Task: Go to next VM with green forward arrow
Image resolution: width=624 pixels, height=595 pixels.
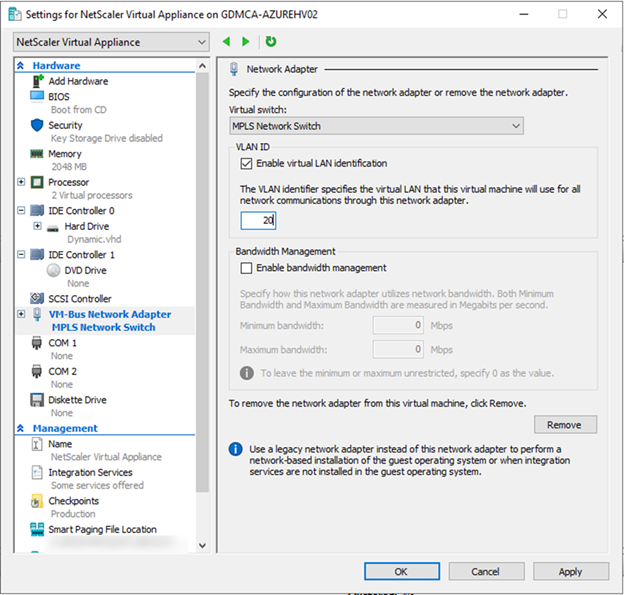Action: tap(246, 41)
